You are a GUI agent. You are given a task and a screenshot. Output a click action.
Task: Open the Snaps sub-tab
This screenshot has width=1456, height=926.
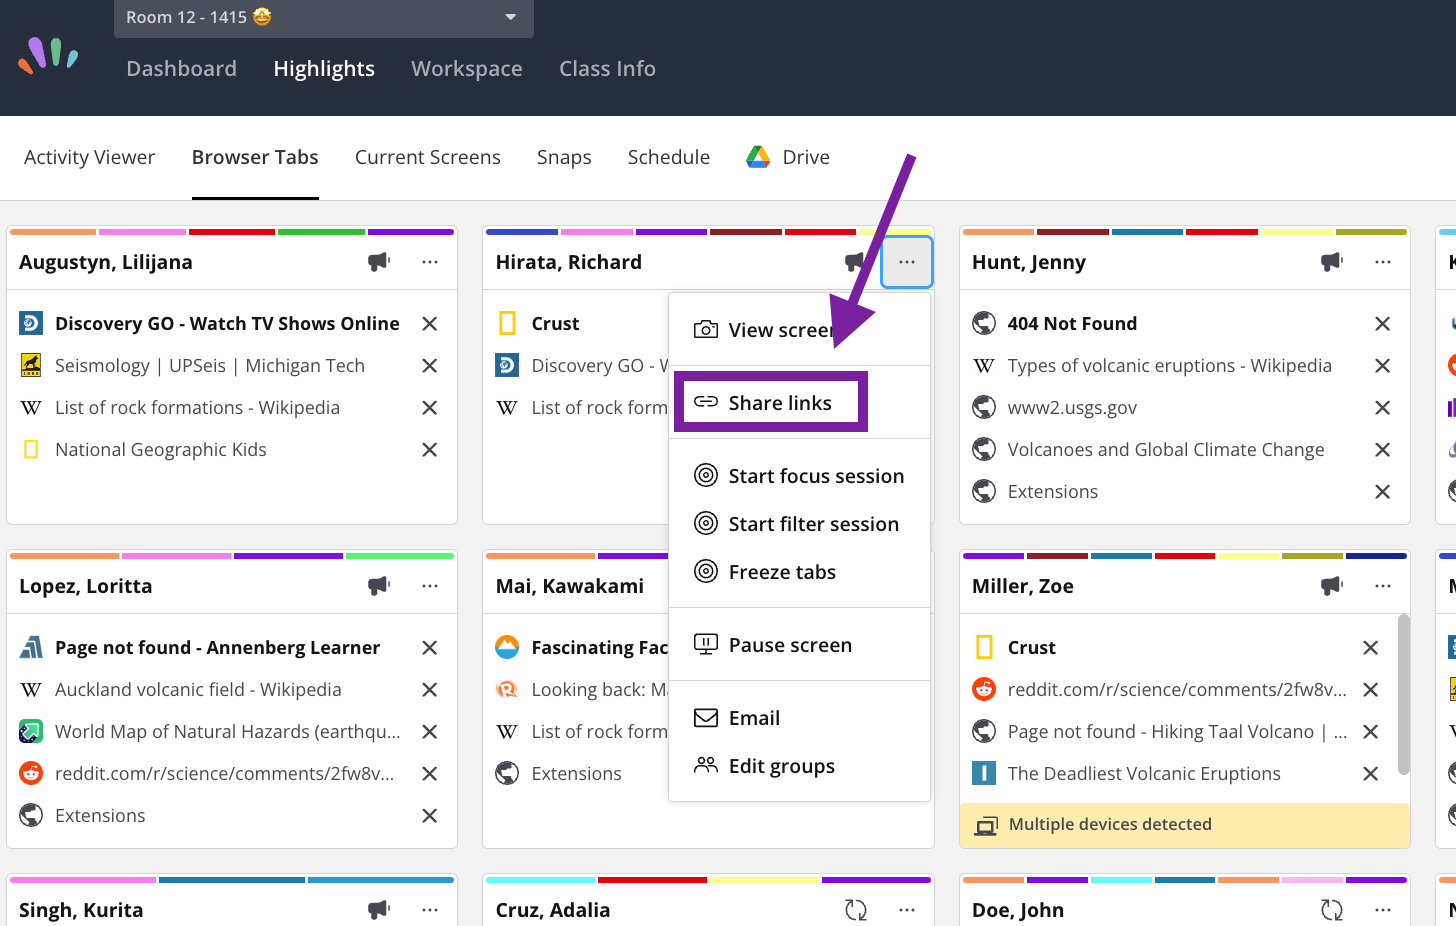coord(564,157)
